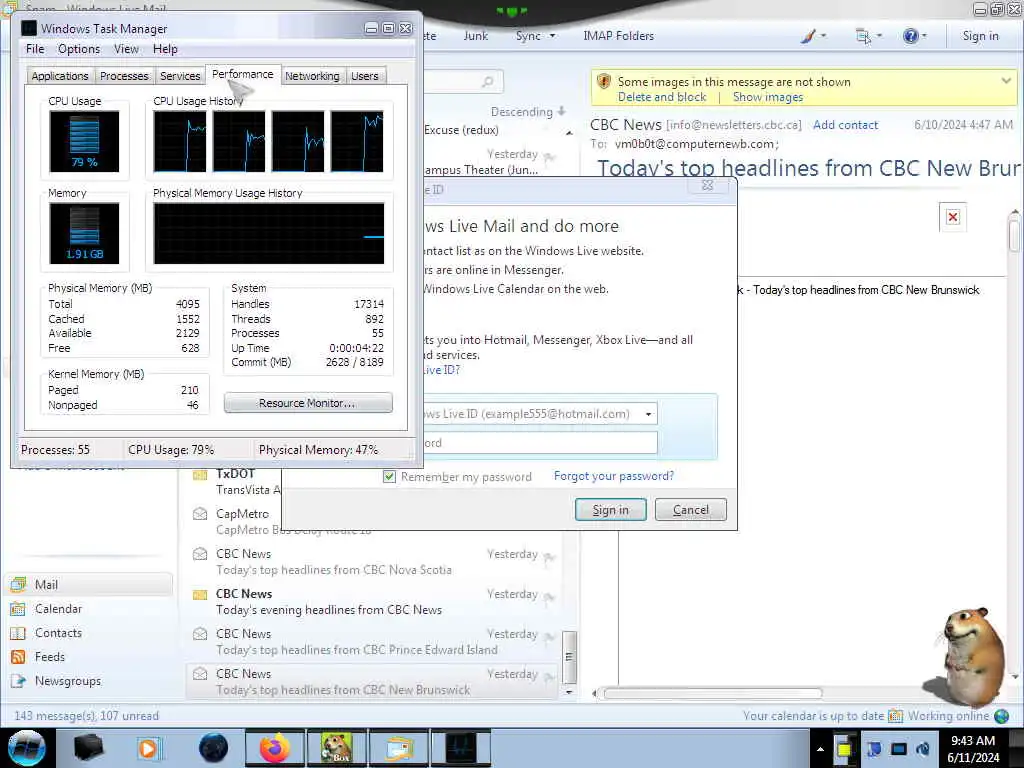Open the View menu in Task Manager

coord(126,49)
